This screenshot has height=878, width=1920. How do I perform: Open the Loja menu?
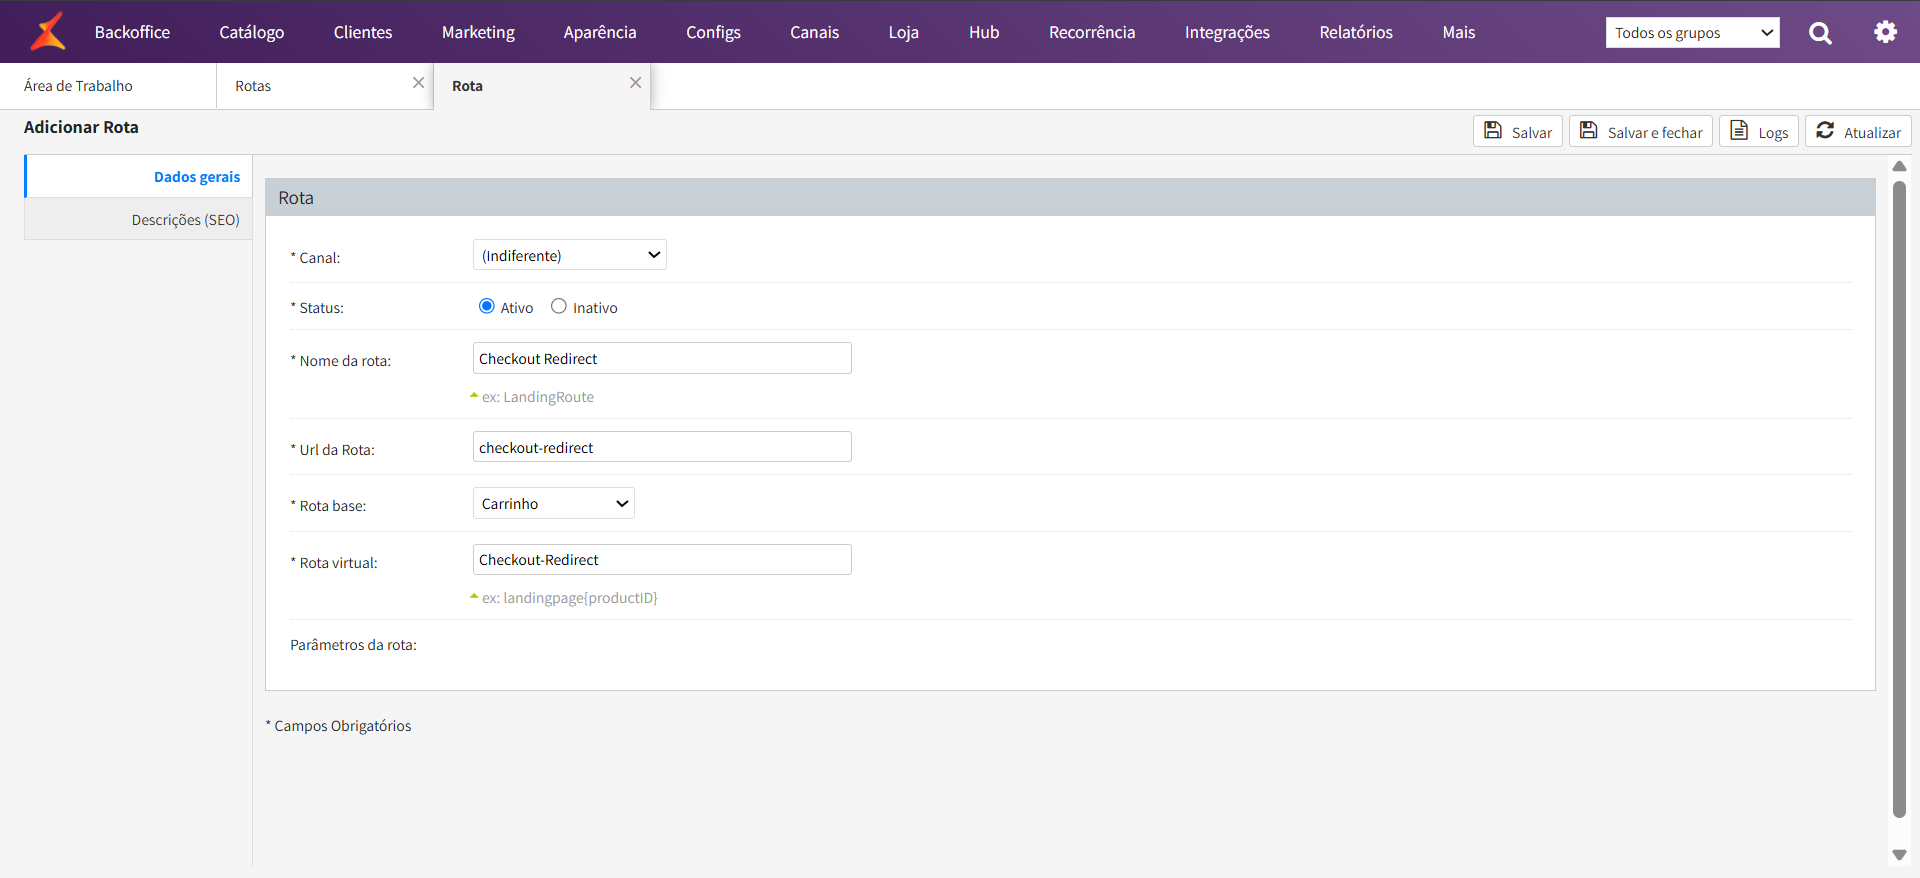(904, 32)
